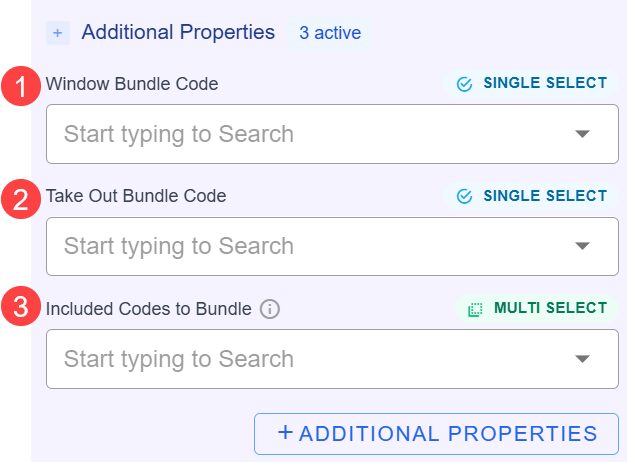This screenshot has height=462, width=627.
Task: Click the Single Select badge for Take Out Bundle Code
Action: click(x=532, y=196)
